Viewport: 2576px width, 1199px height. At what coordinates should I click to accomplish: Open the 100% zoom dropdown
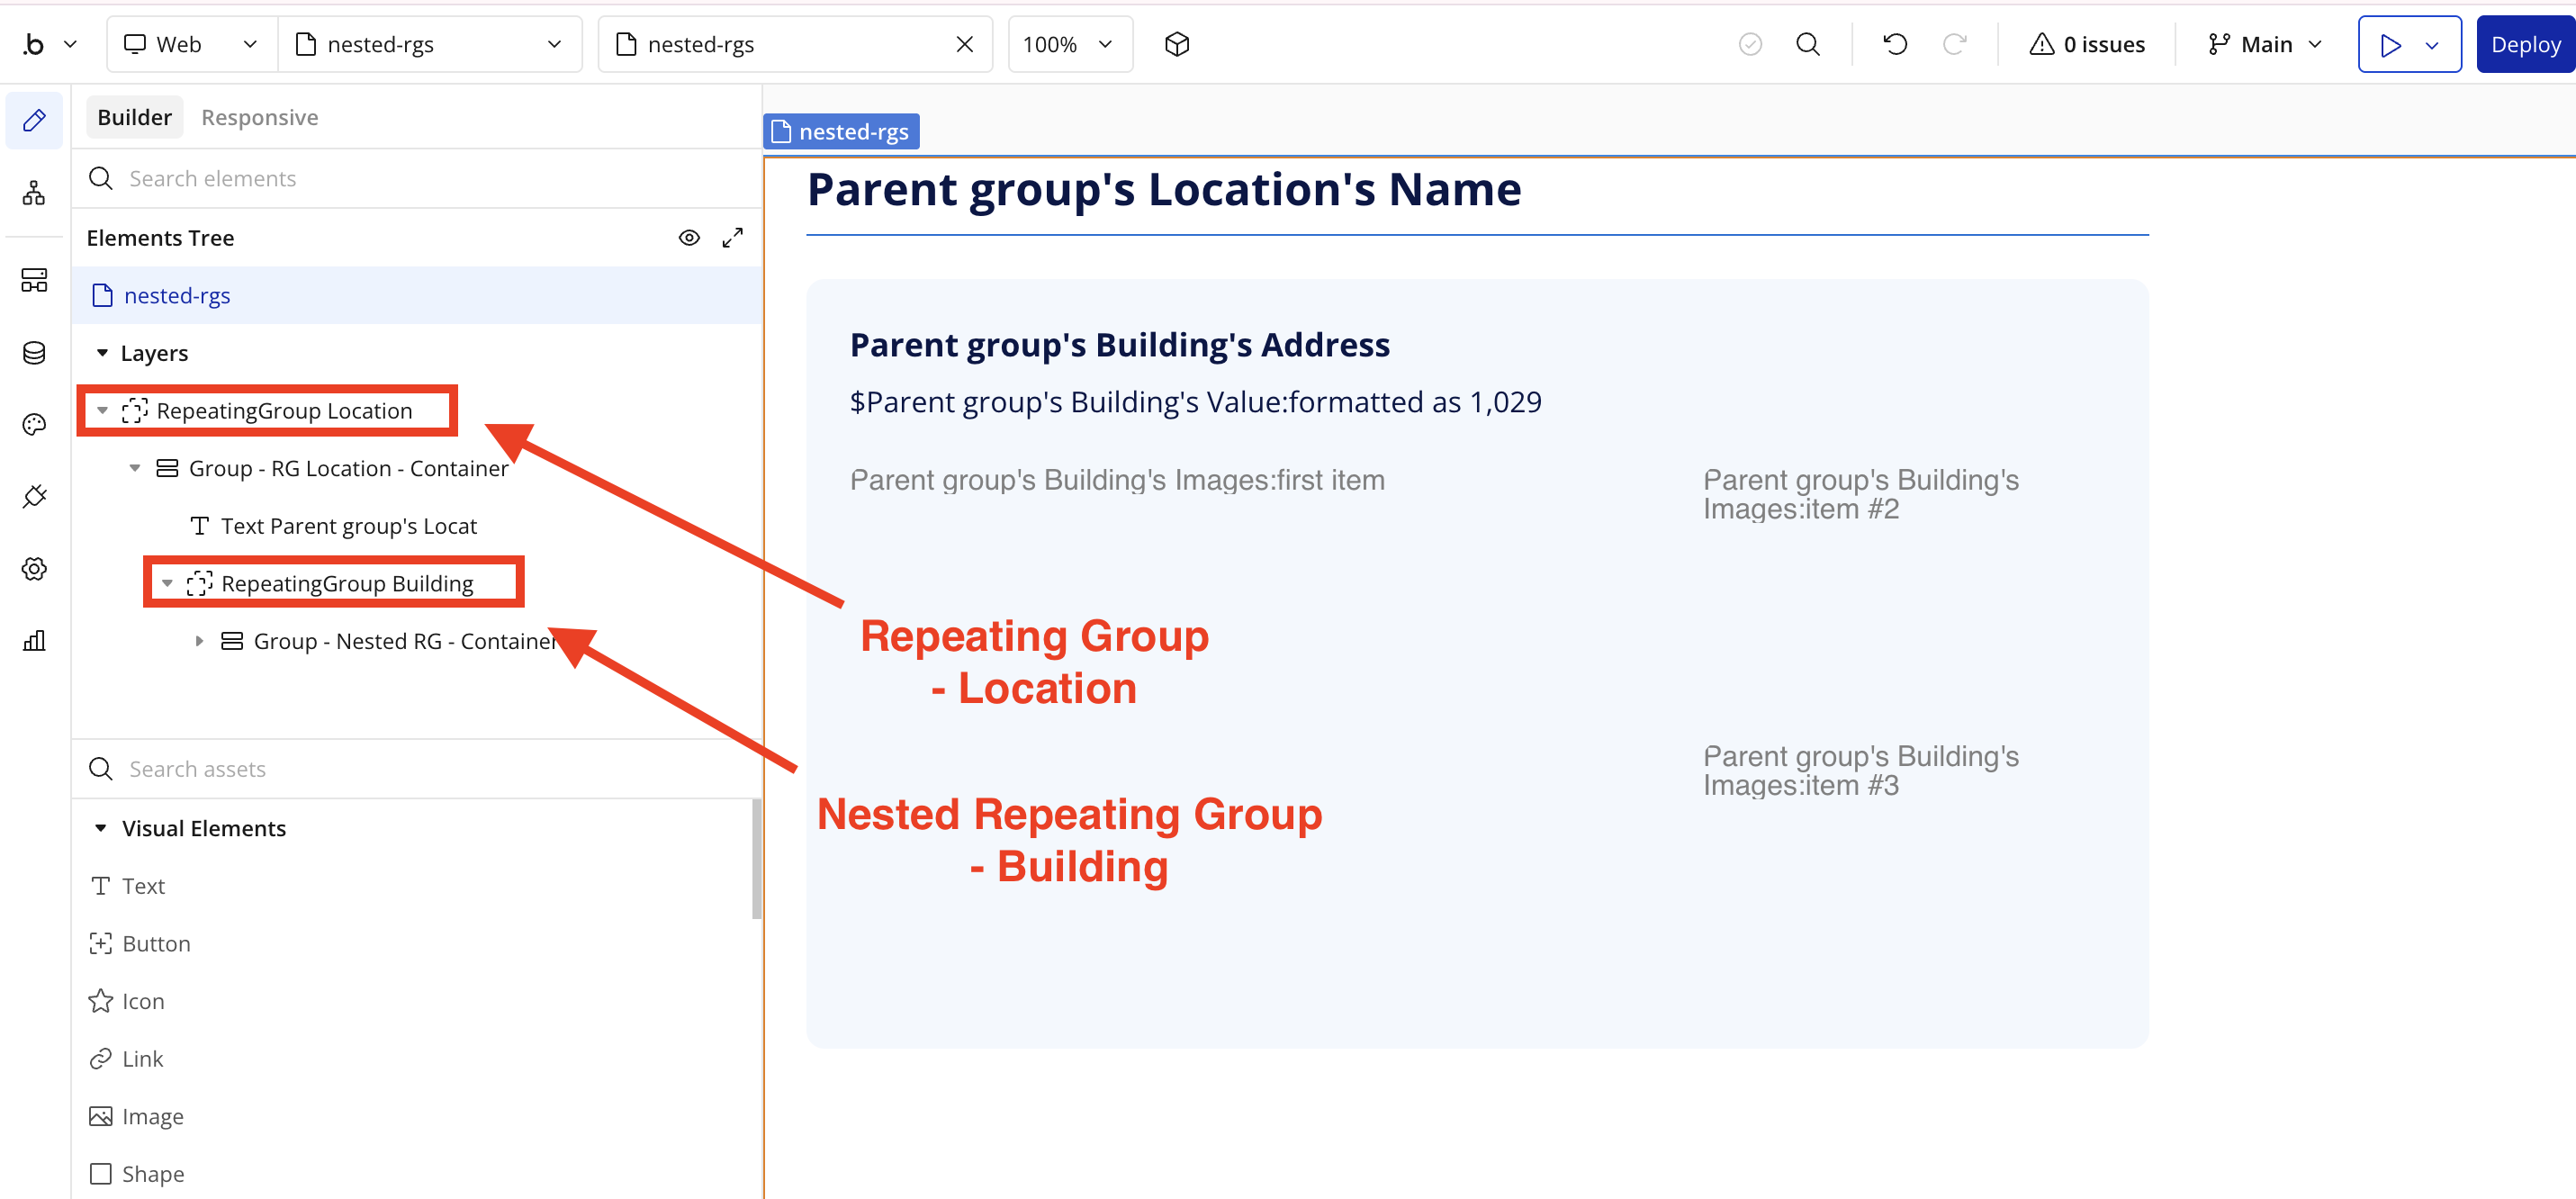[x=1069, y=44]
